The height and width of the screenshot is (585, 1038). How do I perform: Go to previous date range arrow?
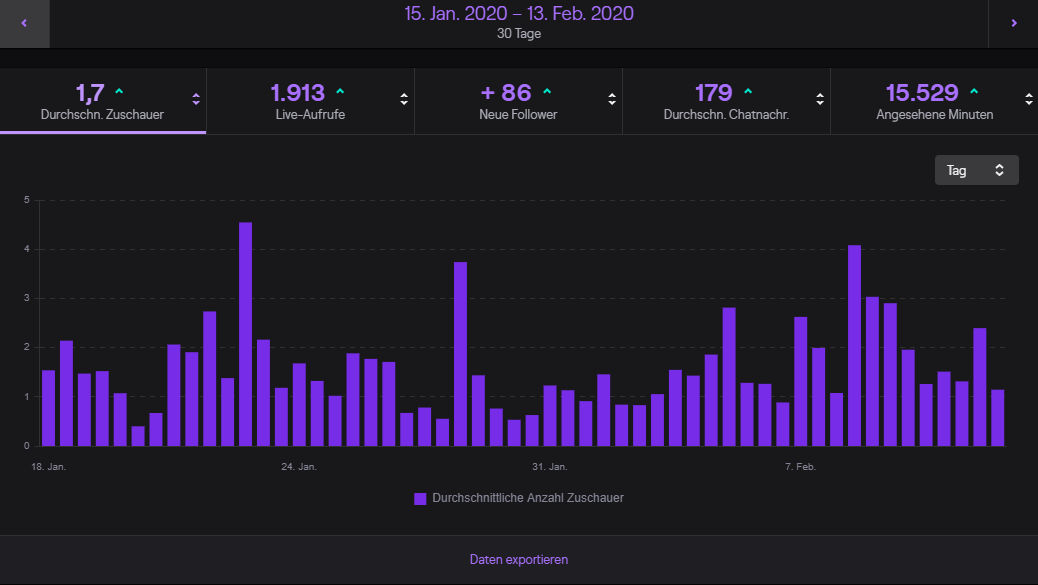click(x=24, y=24)
